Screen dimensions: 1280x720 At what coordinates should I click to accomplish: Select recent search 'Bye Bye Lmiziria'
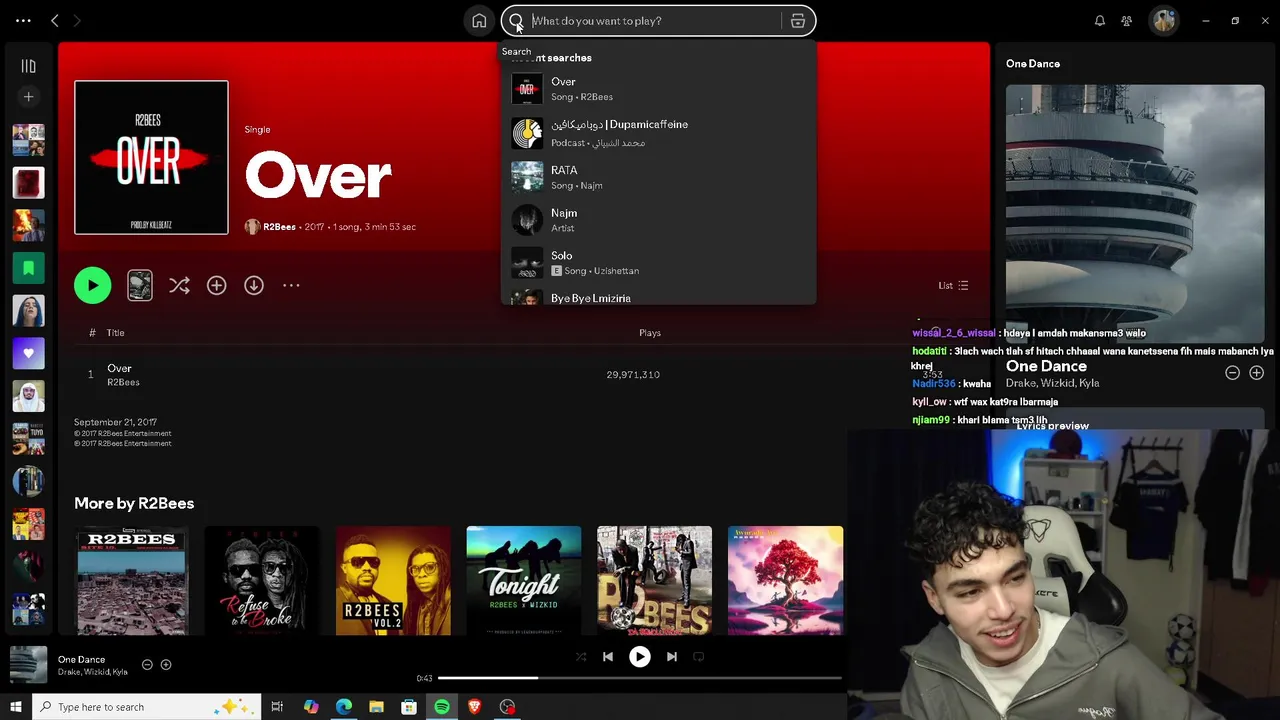click(658, 297)
